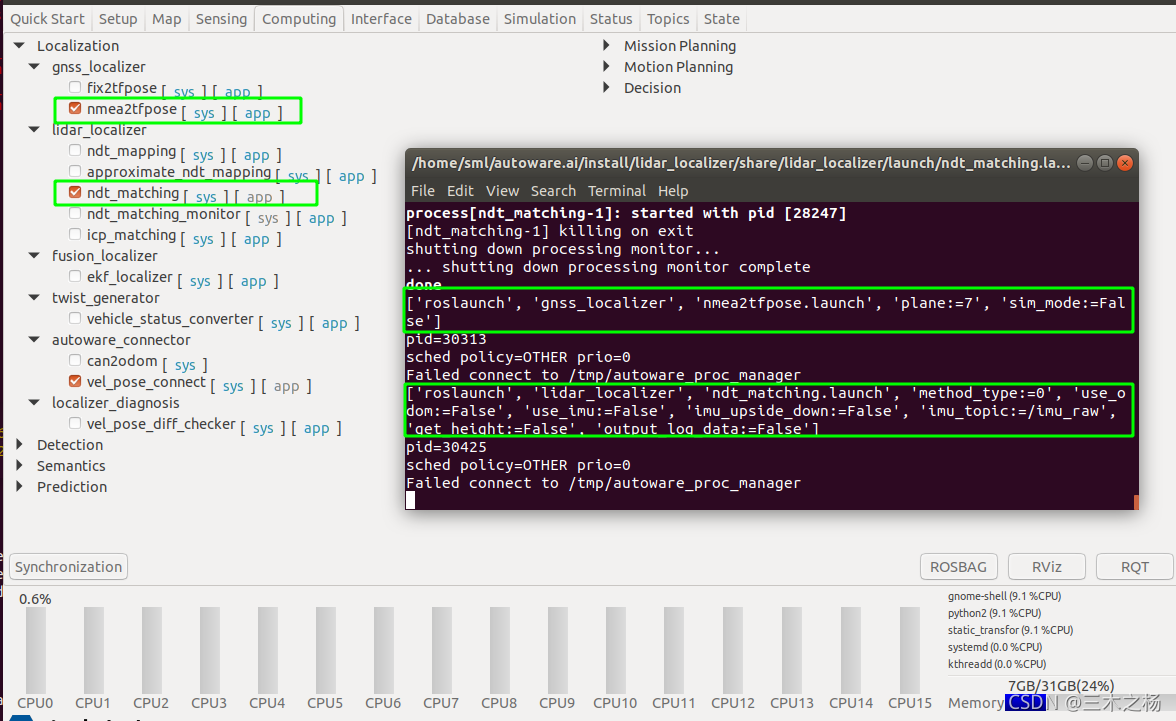This screenshot has height=721, width=1176.
Task: Open the Setup tab
Action: pos(118,19)
